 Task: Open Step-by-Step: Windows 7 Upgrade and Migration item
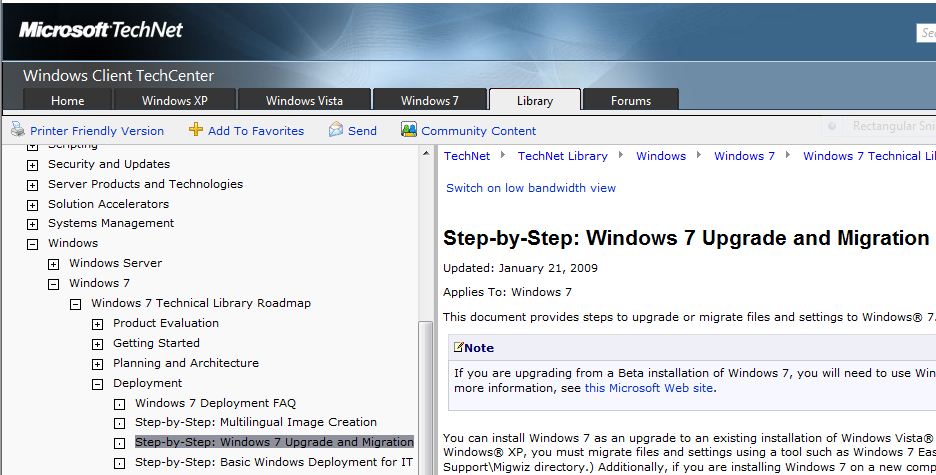(x=274, y=442)
